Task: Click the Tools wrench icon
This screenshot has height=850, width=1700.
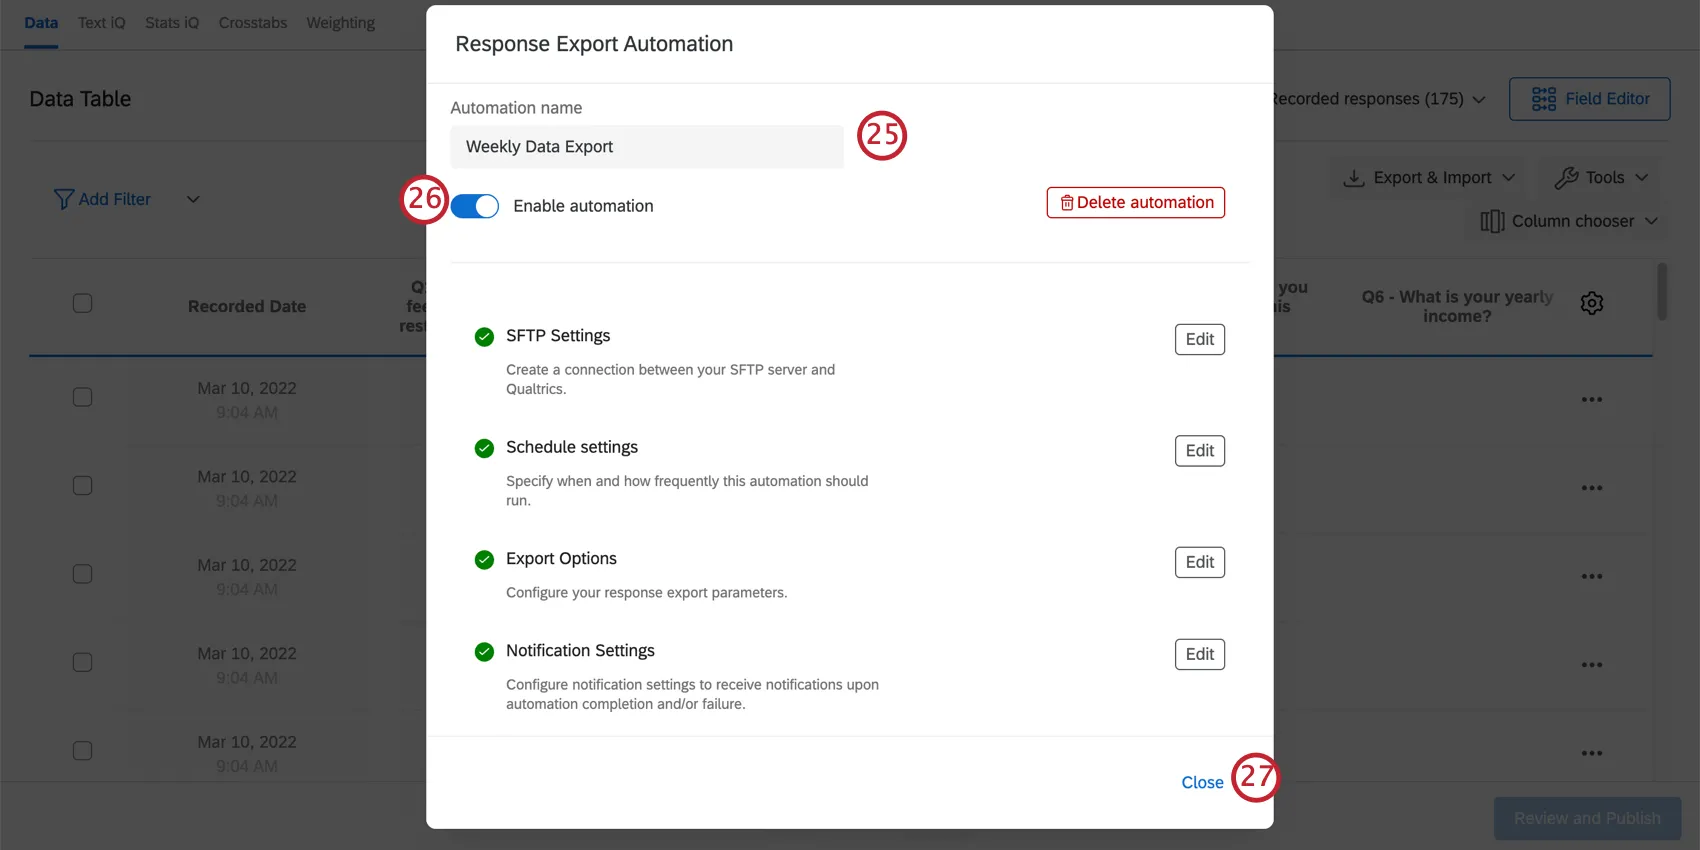Action: point(1566,178)
